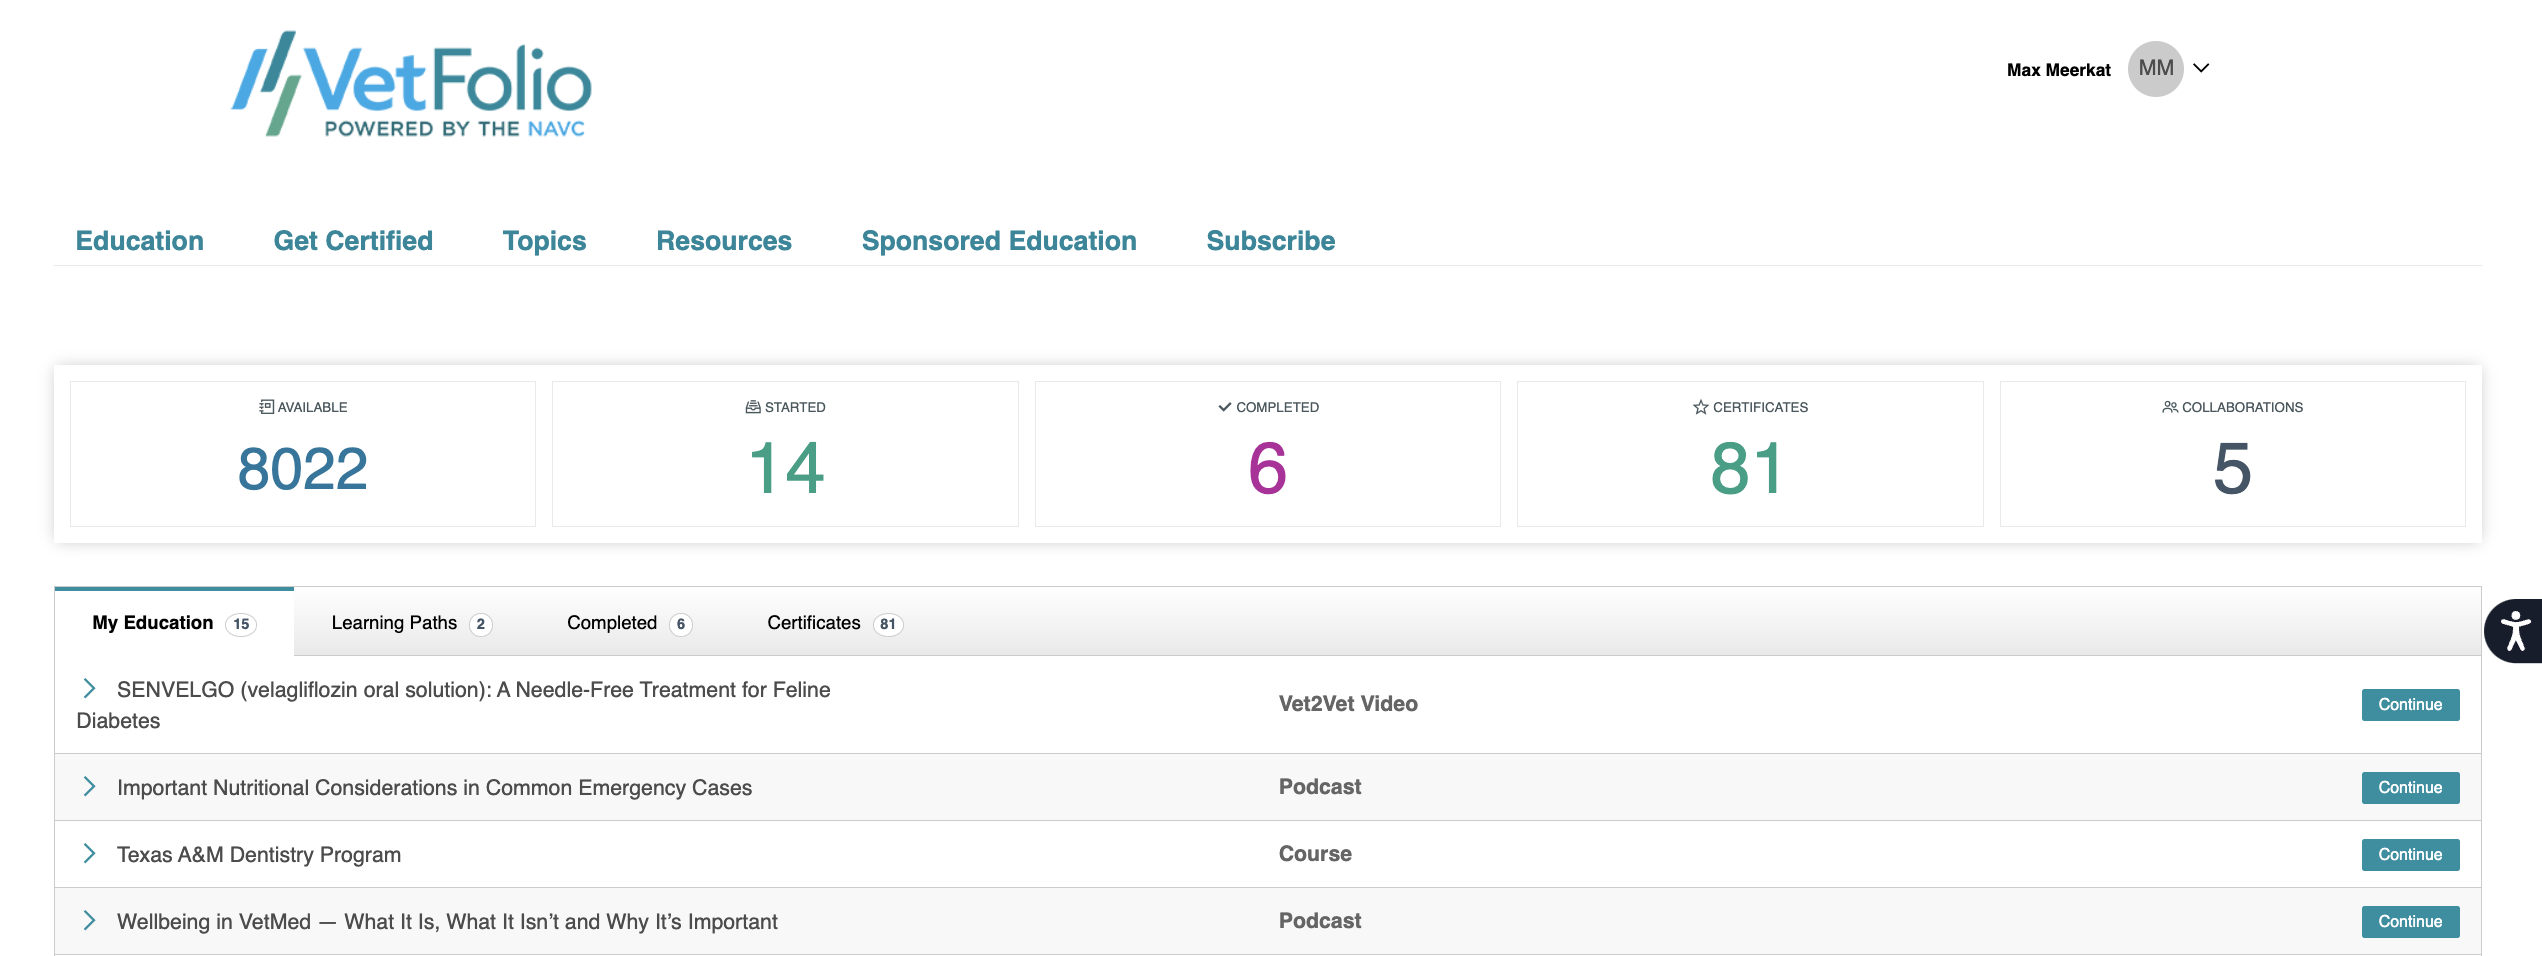Click the VetFolio logo

tap(412, 84)
